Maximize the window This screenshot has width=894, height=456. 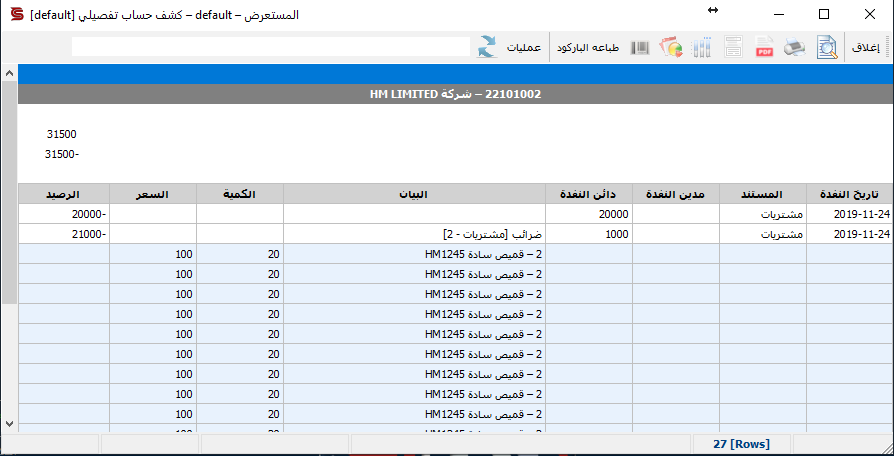coord(824,14)
